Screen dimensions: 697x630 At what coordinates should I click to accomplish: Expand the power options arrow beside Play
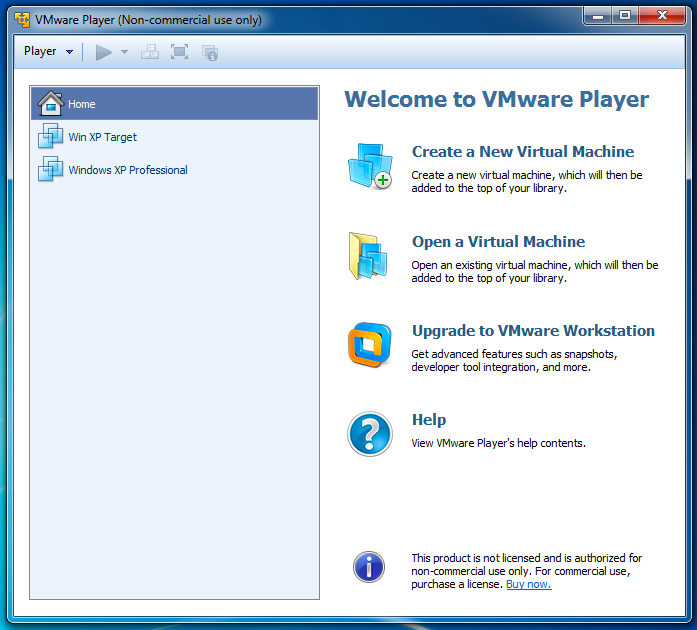(x=125, y=52)
